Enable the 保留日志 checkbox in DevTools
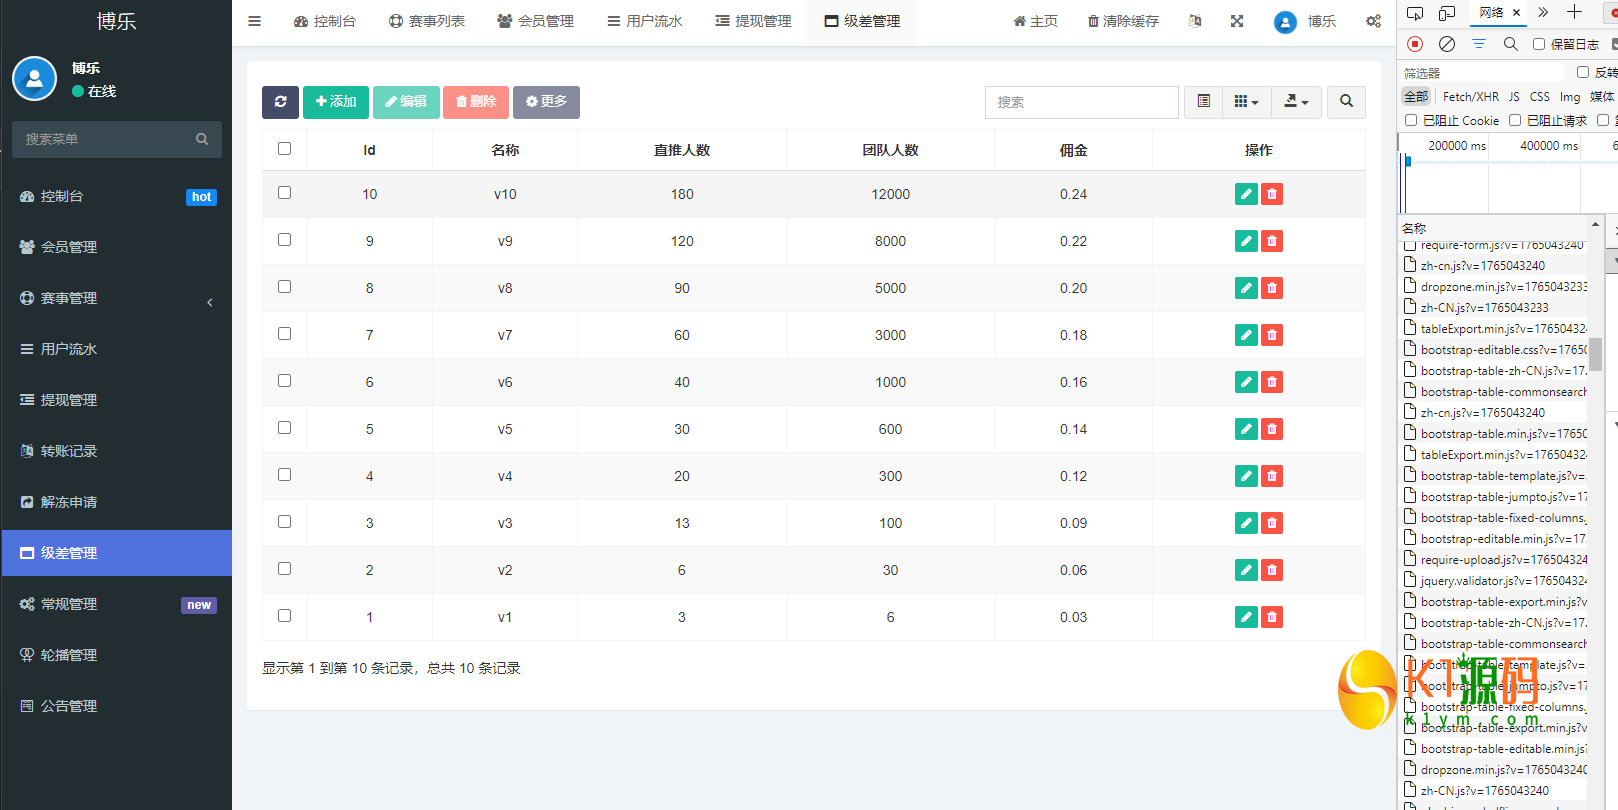Image resolution: width=1618 pixels, height=810 pixels. point(1539,44)
